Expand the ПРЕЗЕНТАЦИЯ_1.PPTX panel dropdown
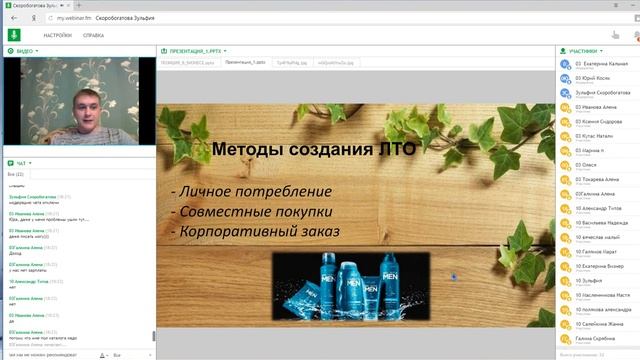Screen dimensions: 640x360 [x=225, y=51]
